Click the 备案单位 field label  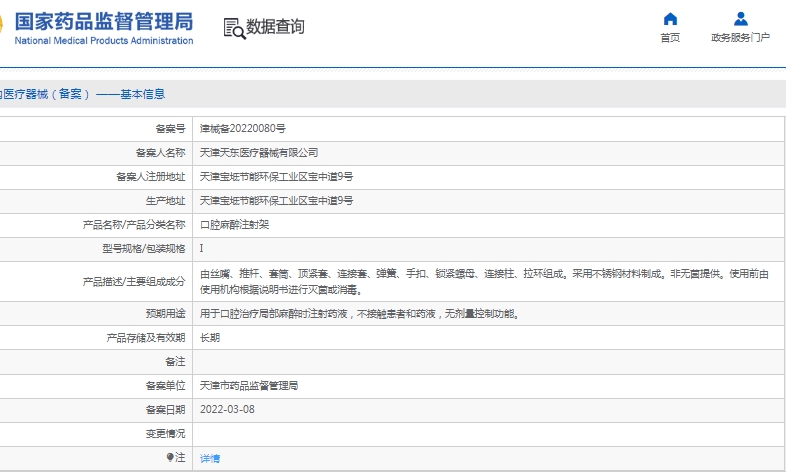click(x=165, y=386)
